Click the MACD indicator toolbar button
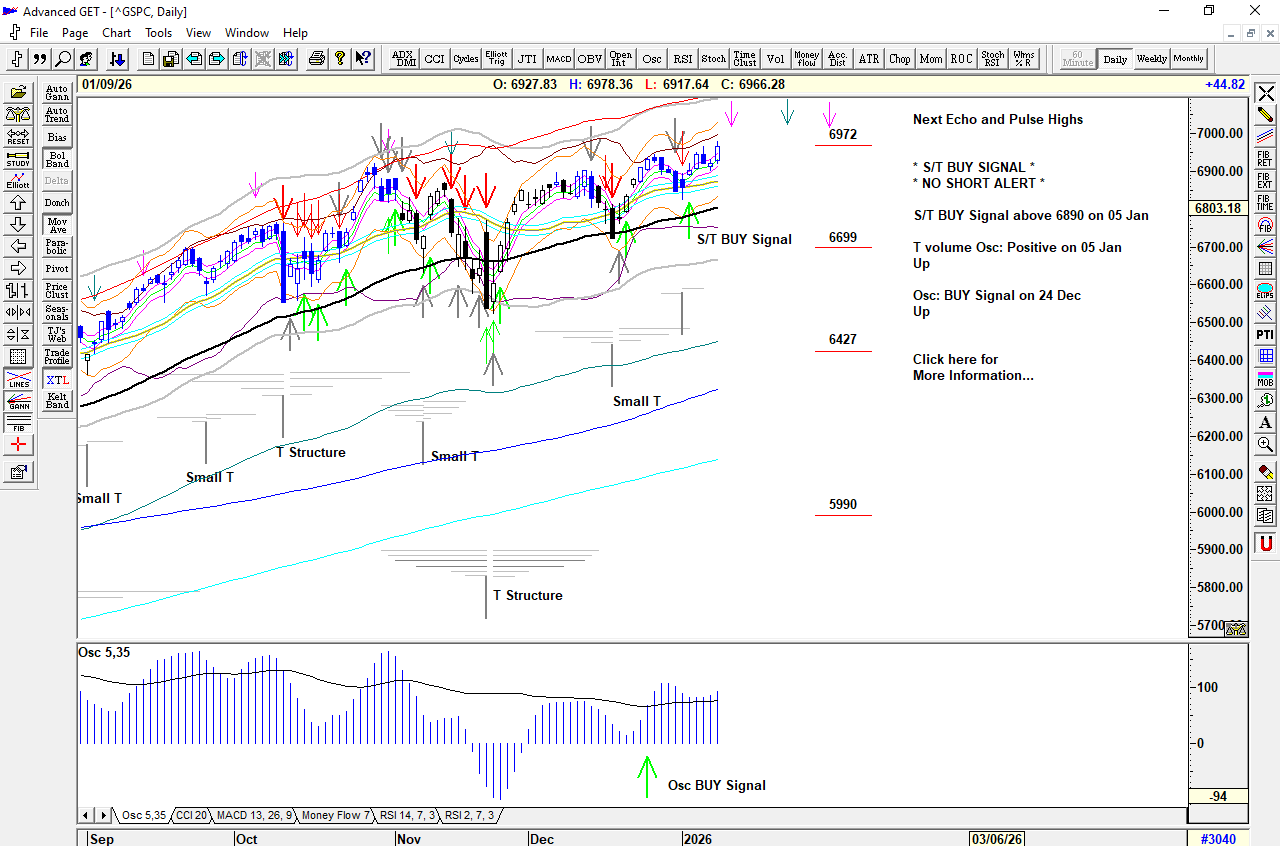The image size is (1280, 846). [x=558, y=59]
